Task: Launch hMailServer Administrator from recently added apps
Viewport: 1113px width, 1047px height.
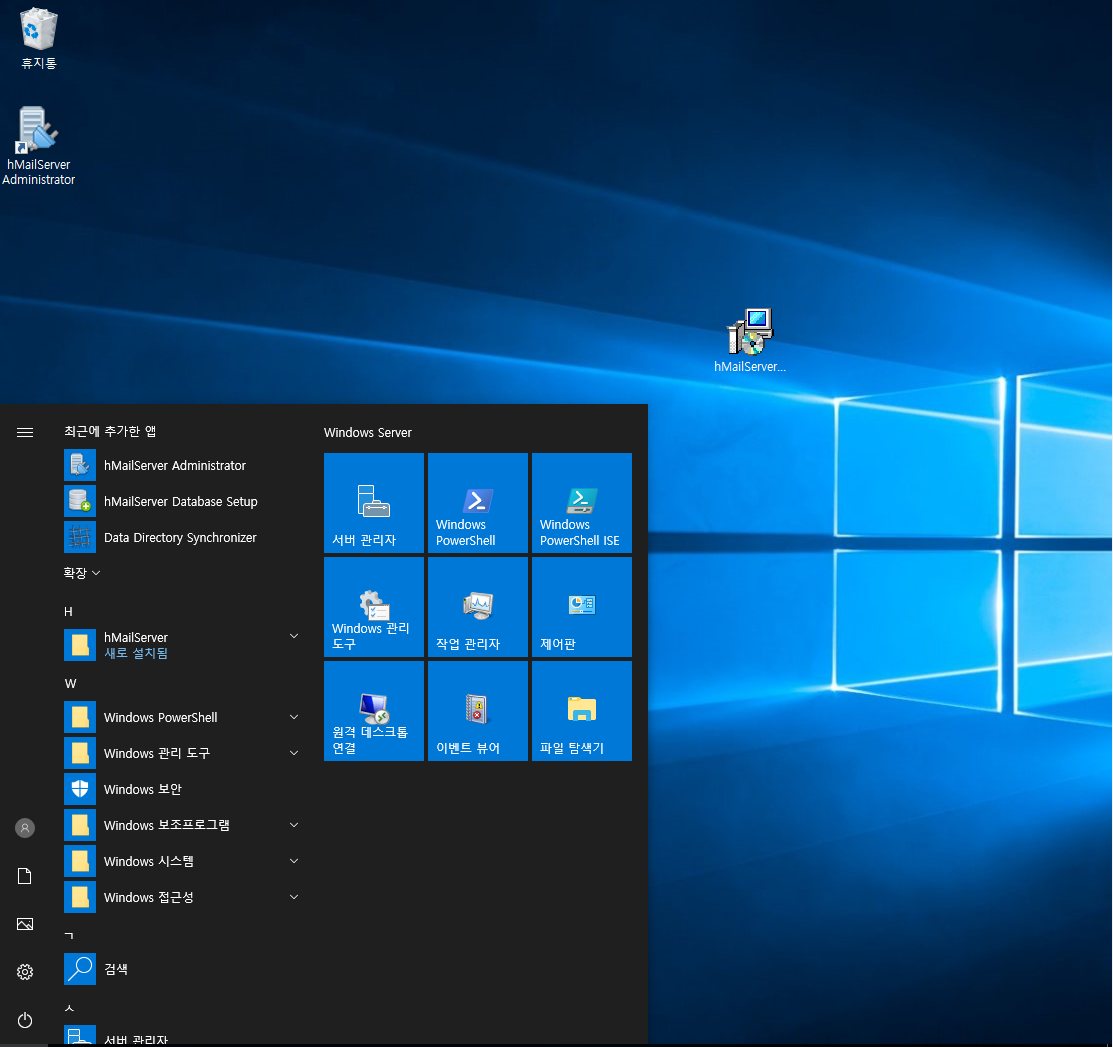Action: pyautogui.click(x=182, y=466)
